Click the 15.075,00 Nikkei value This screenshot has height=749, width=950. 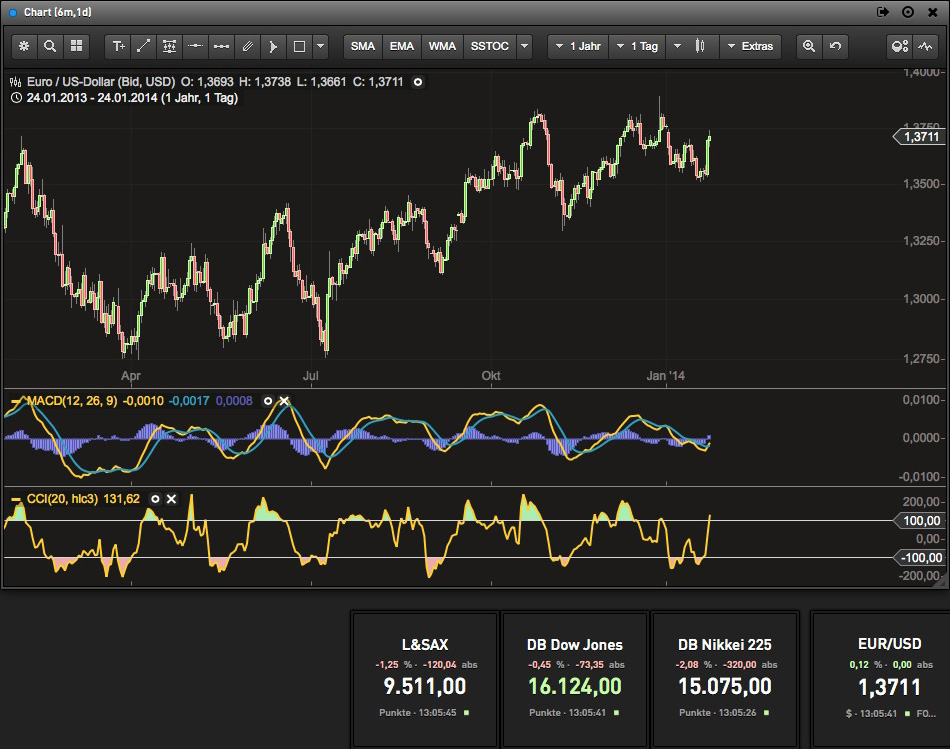pos(725,687)
